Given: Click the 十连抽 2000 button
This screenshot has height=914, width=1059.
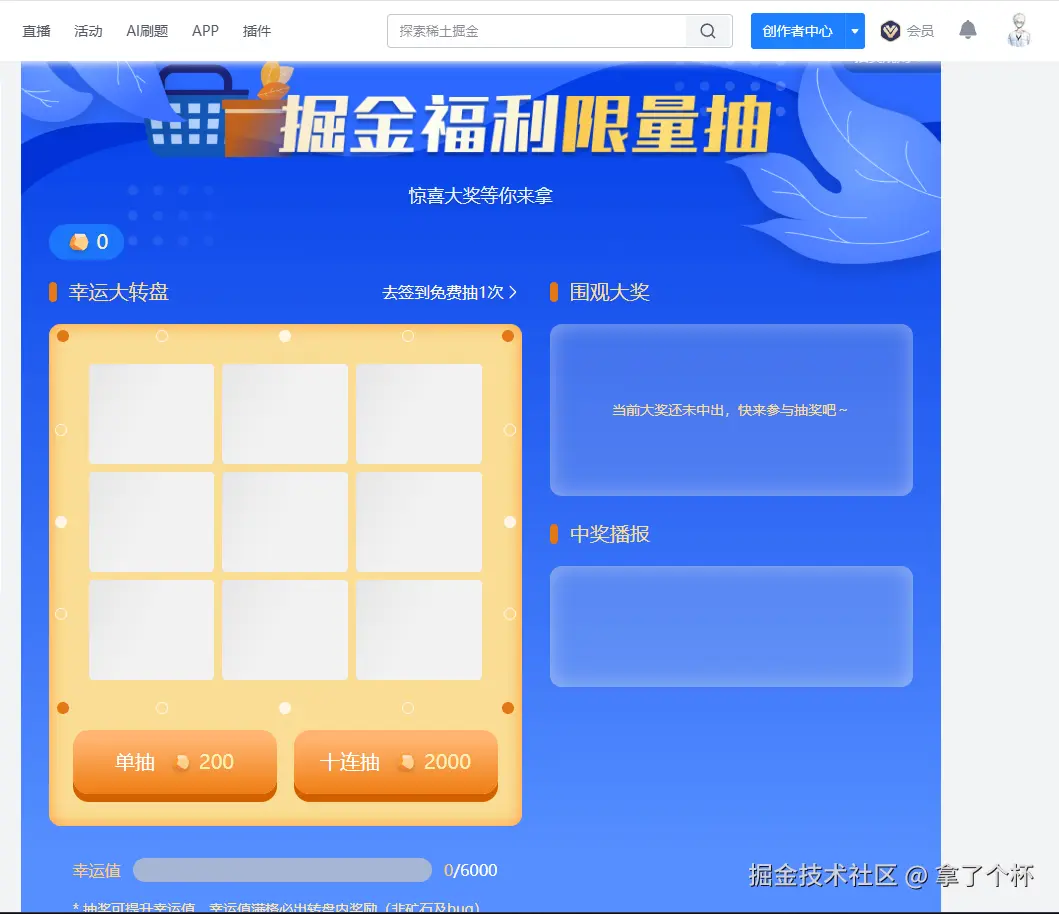Looking at the screenshot, I should coord(395,762).
